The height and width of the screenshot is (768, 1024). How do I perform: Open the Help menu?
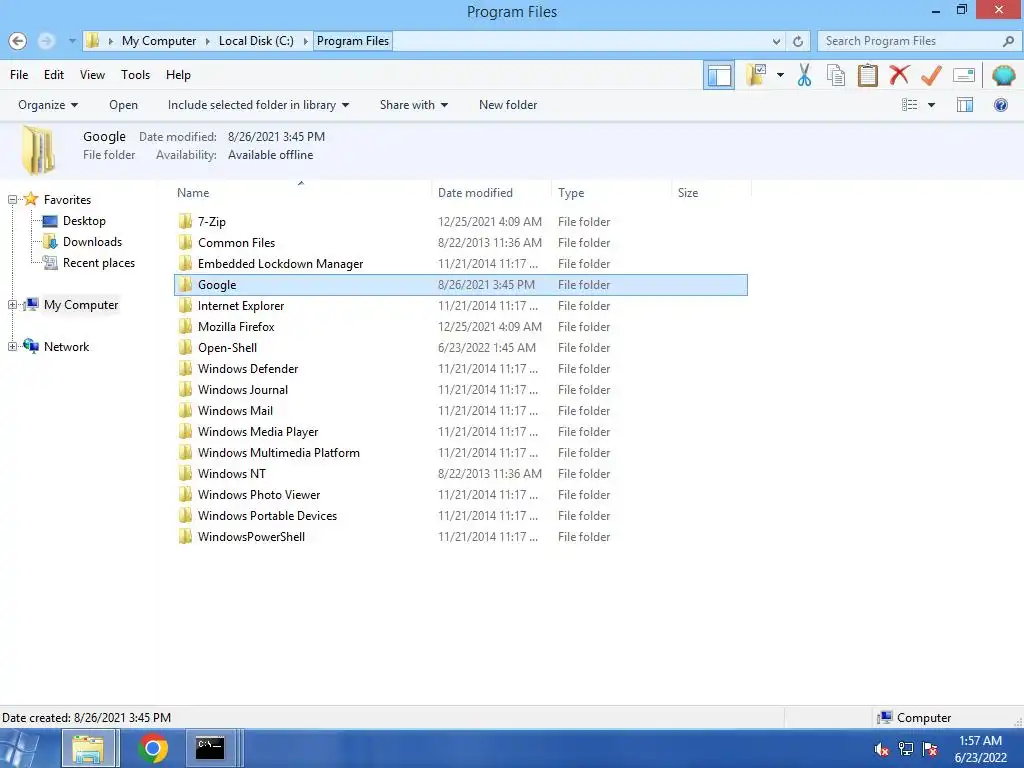[x=178, y=75]
